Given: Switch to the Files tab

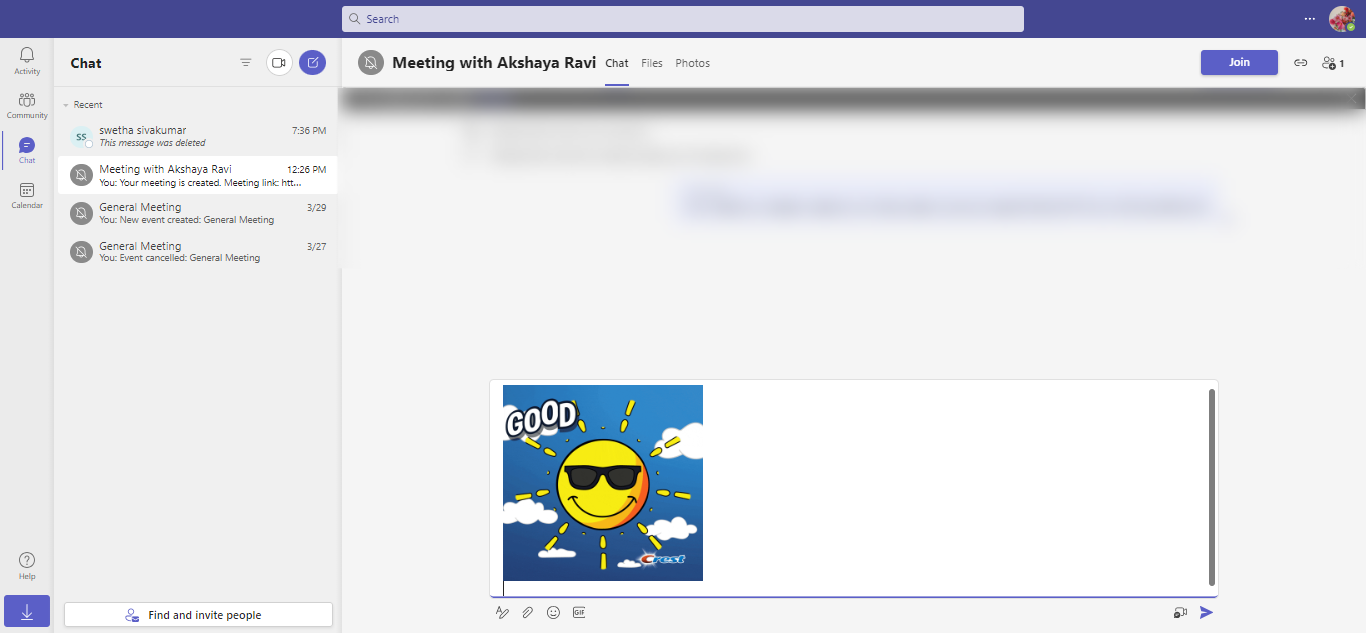Looking at the screenshot, I should click(652, 63).
